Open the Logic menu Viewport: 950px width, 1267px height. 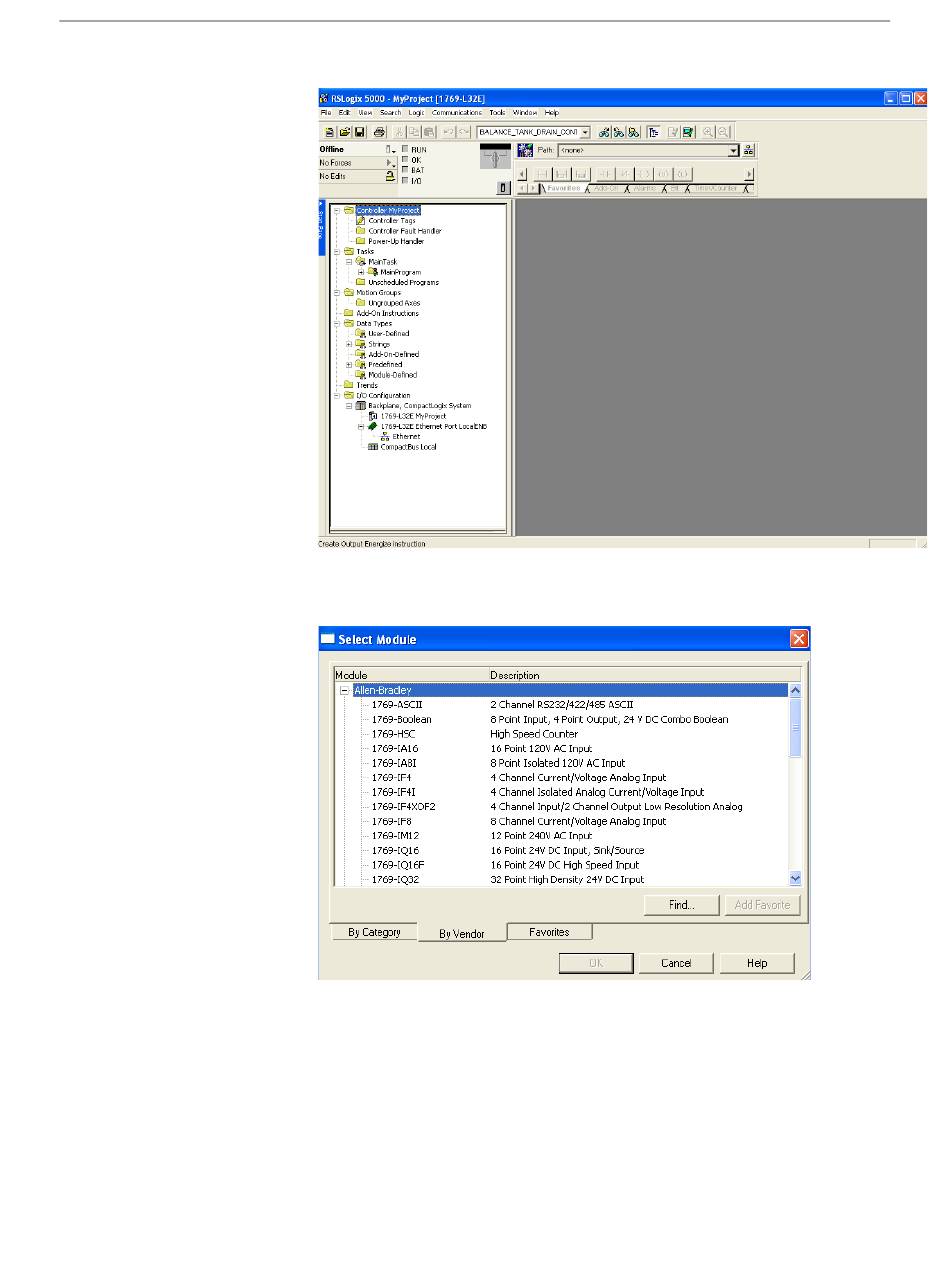[x=416, y=113]
